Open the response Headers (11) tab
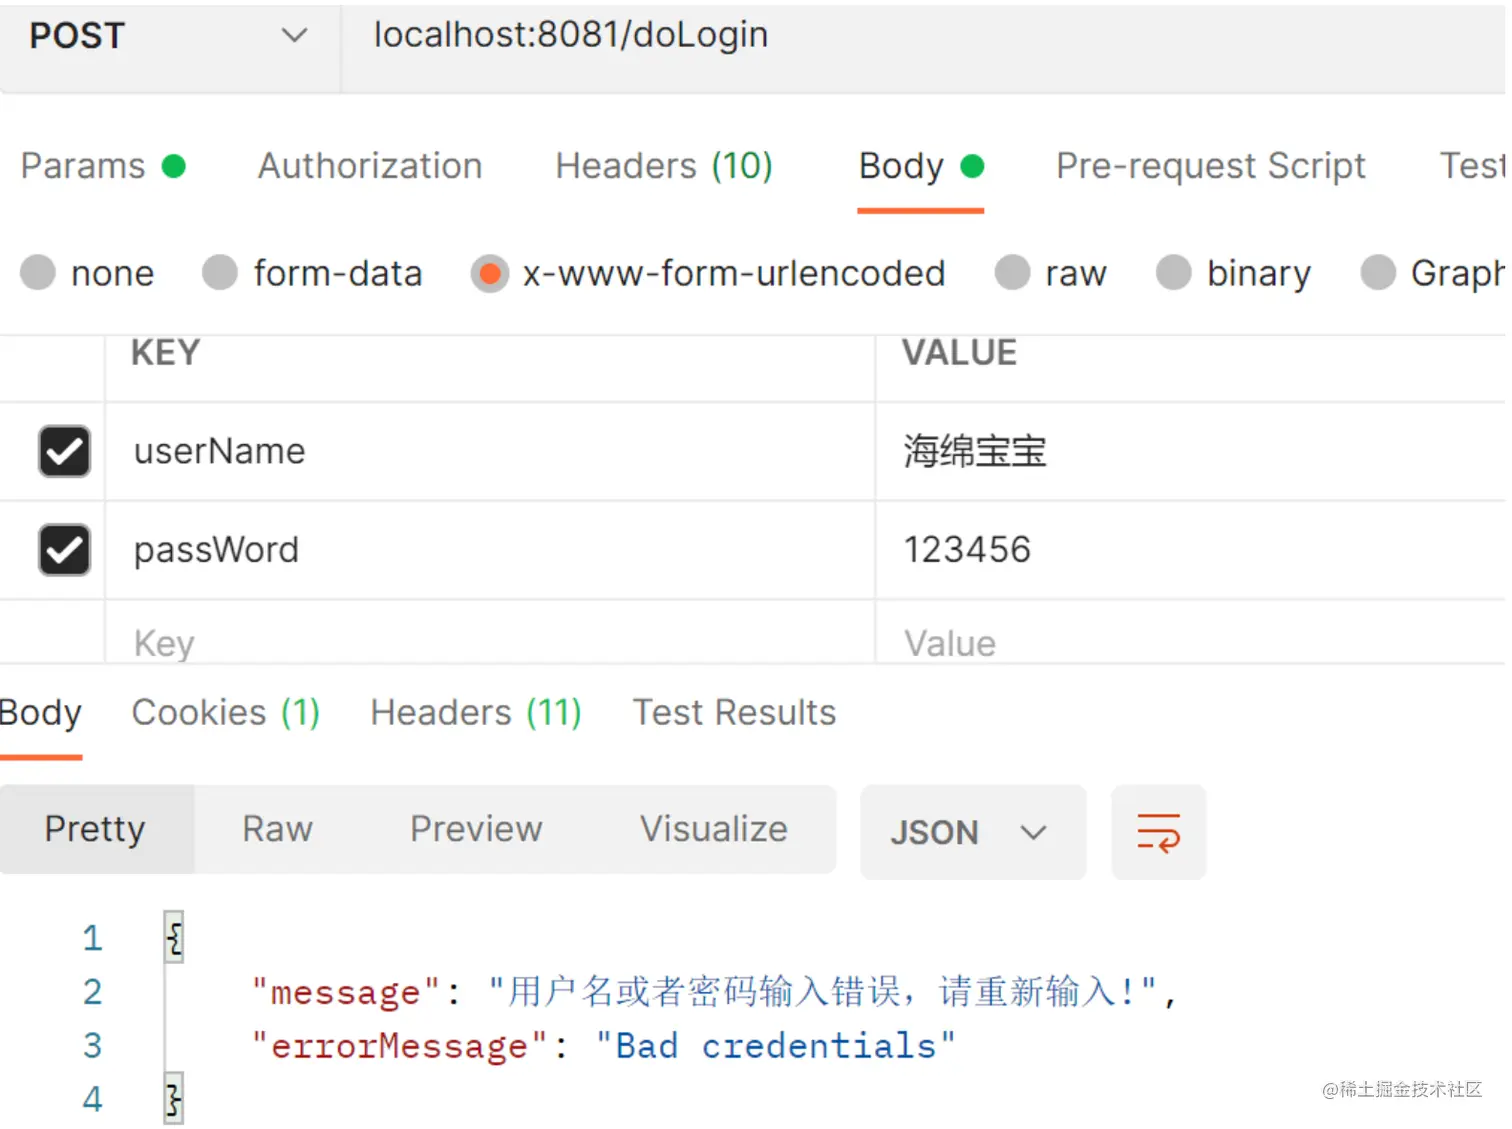This screenshot has height=1129, width=1512. point(476,713)
